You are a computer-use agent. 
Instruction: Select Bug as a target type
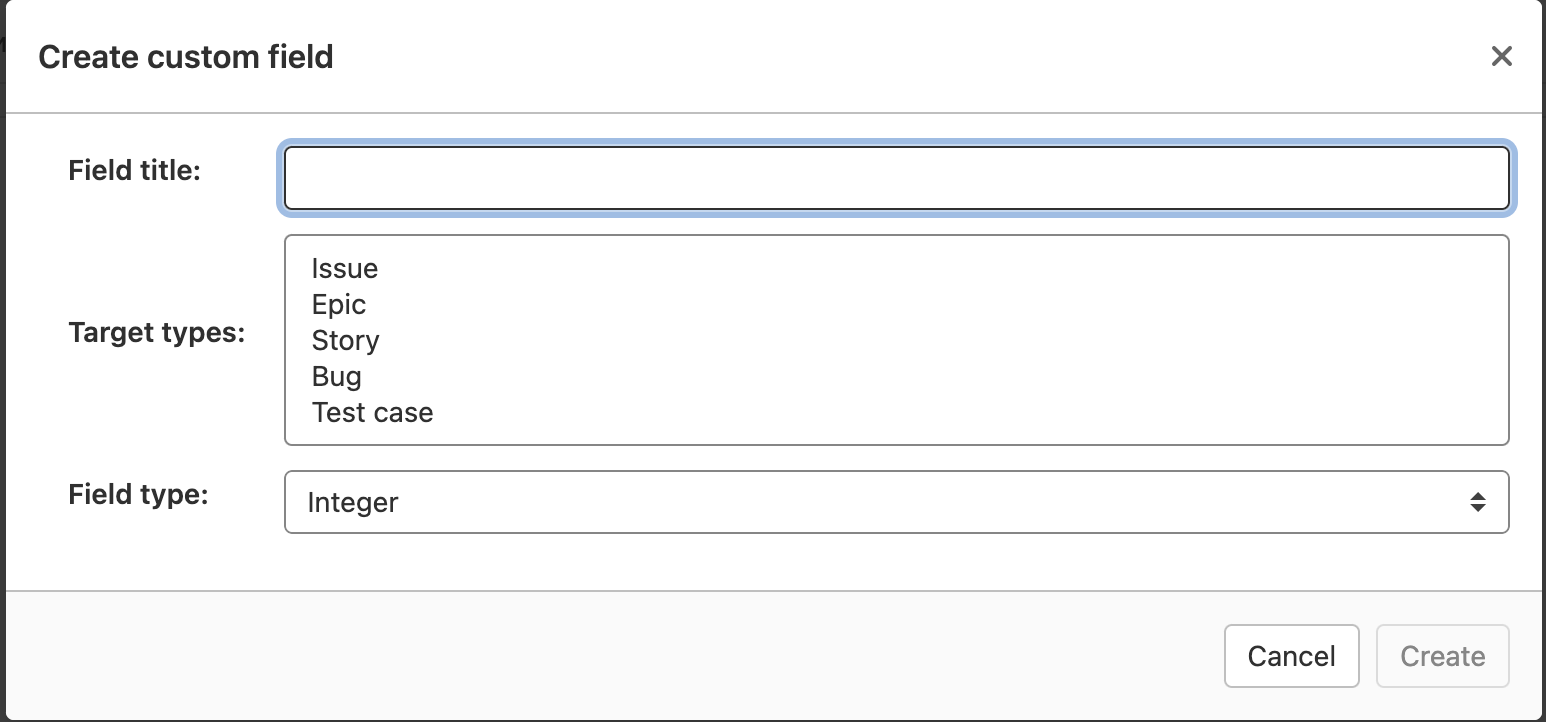pos(337,376)
